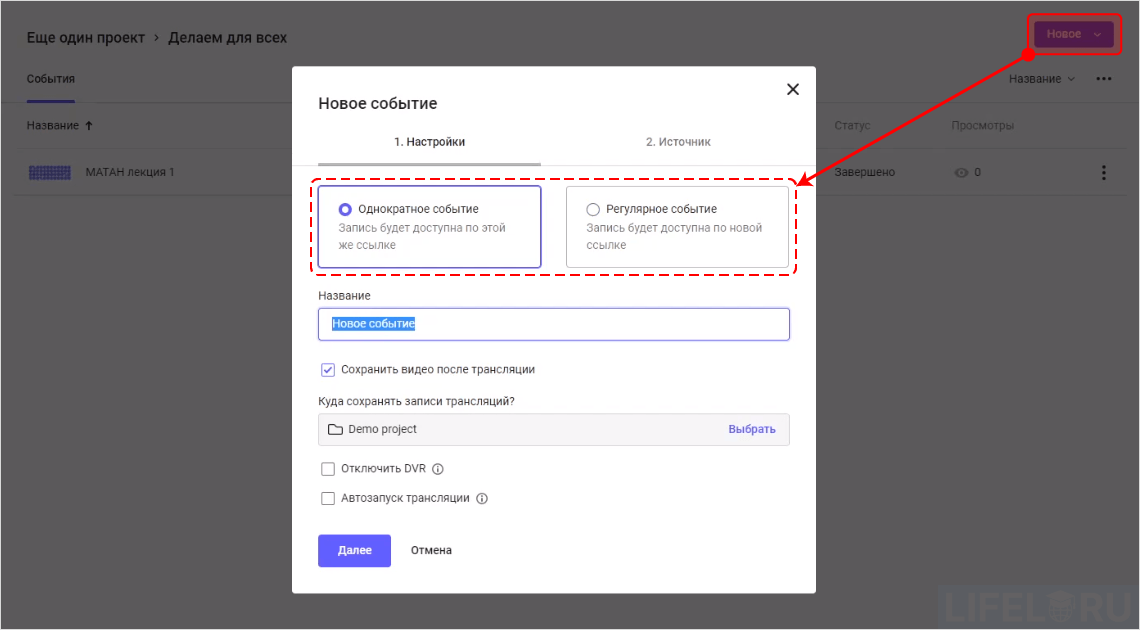Viewport: 1140px width, 630px height.
Task: Open the 1. Настройки tab
Action: click(429, 142)
